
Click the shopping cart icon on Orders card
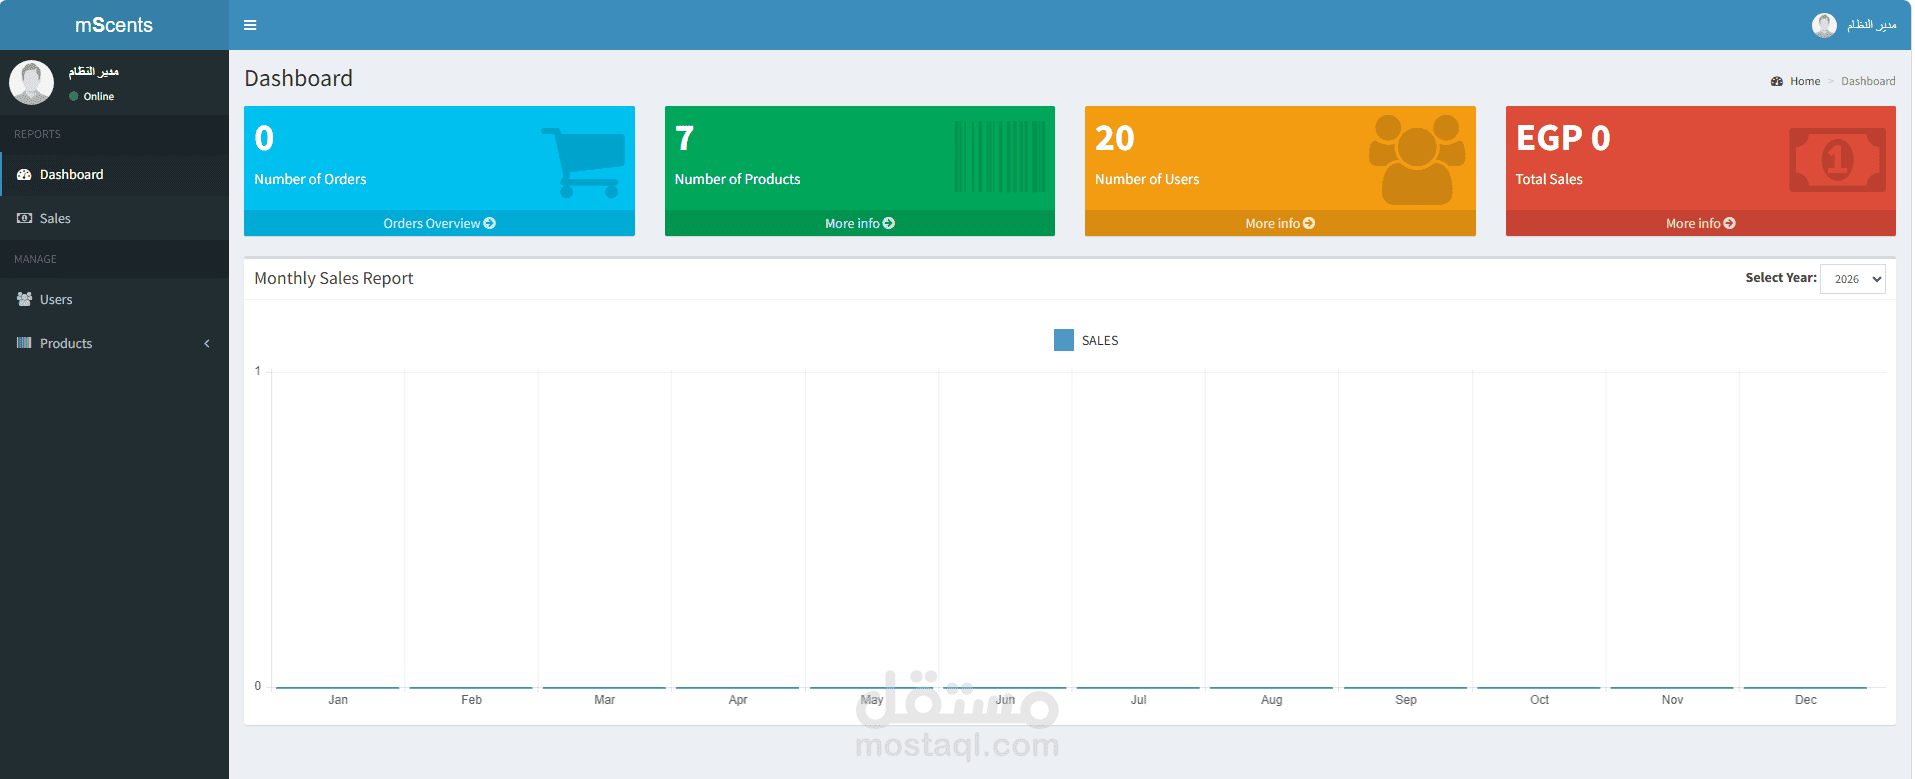point(583,162)
